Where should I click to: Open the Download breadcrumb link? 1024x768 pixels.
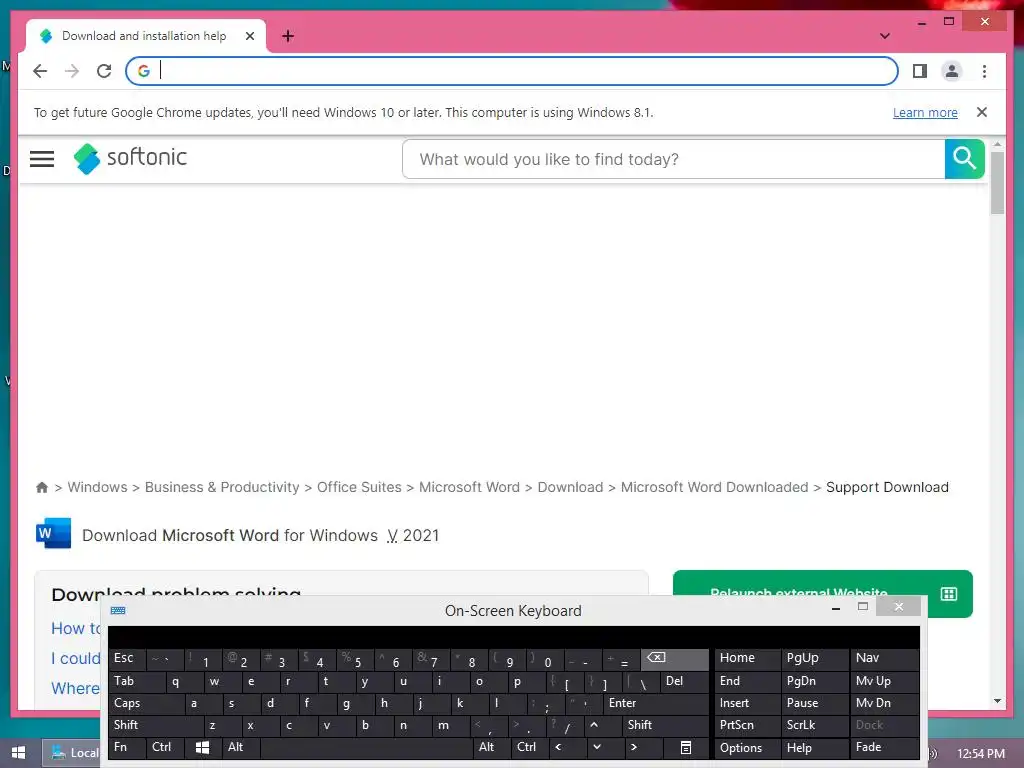(x=570, y=487)
